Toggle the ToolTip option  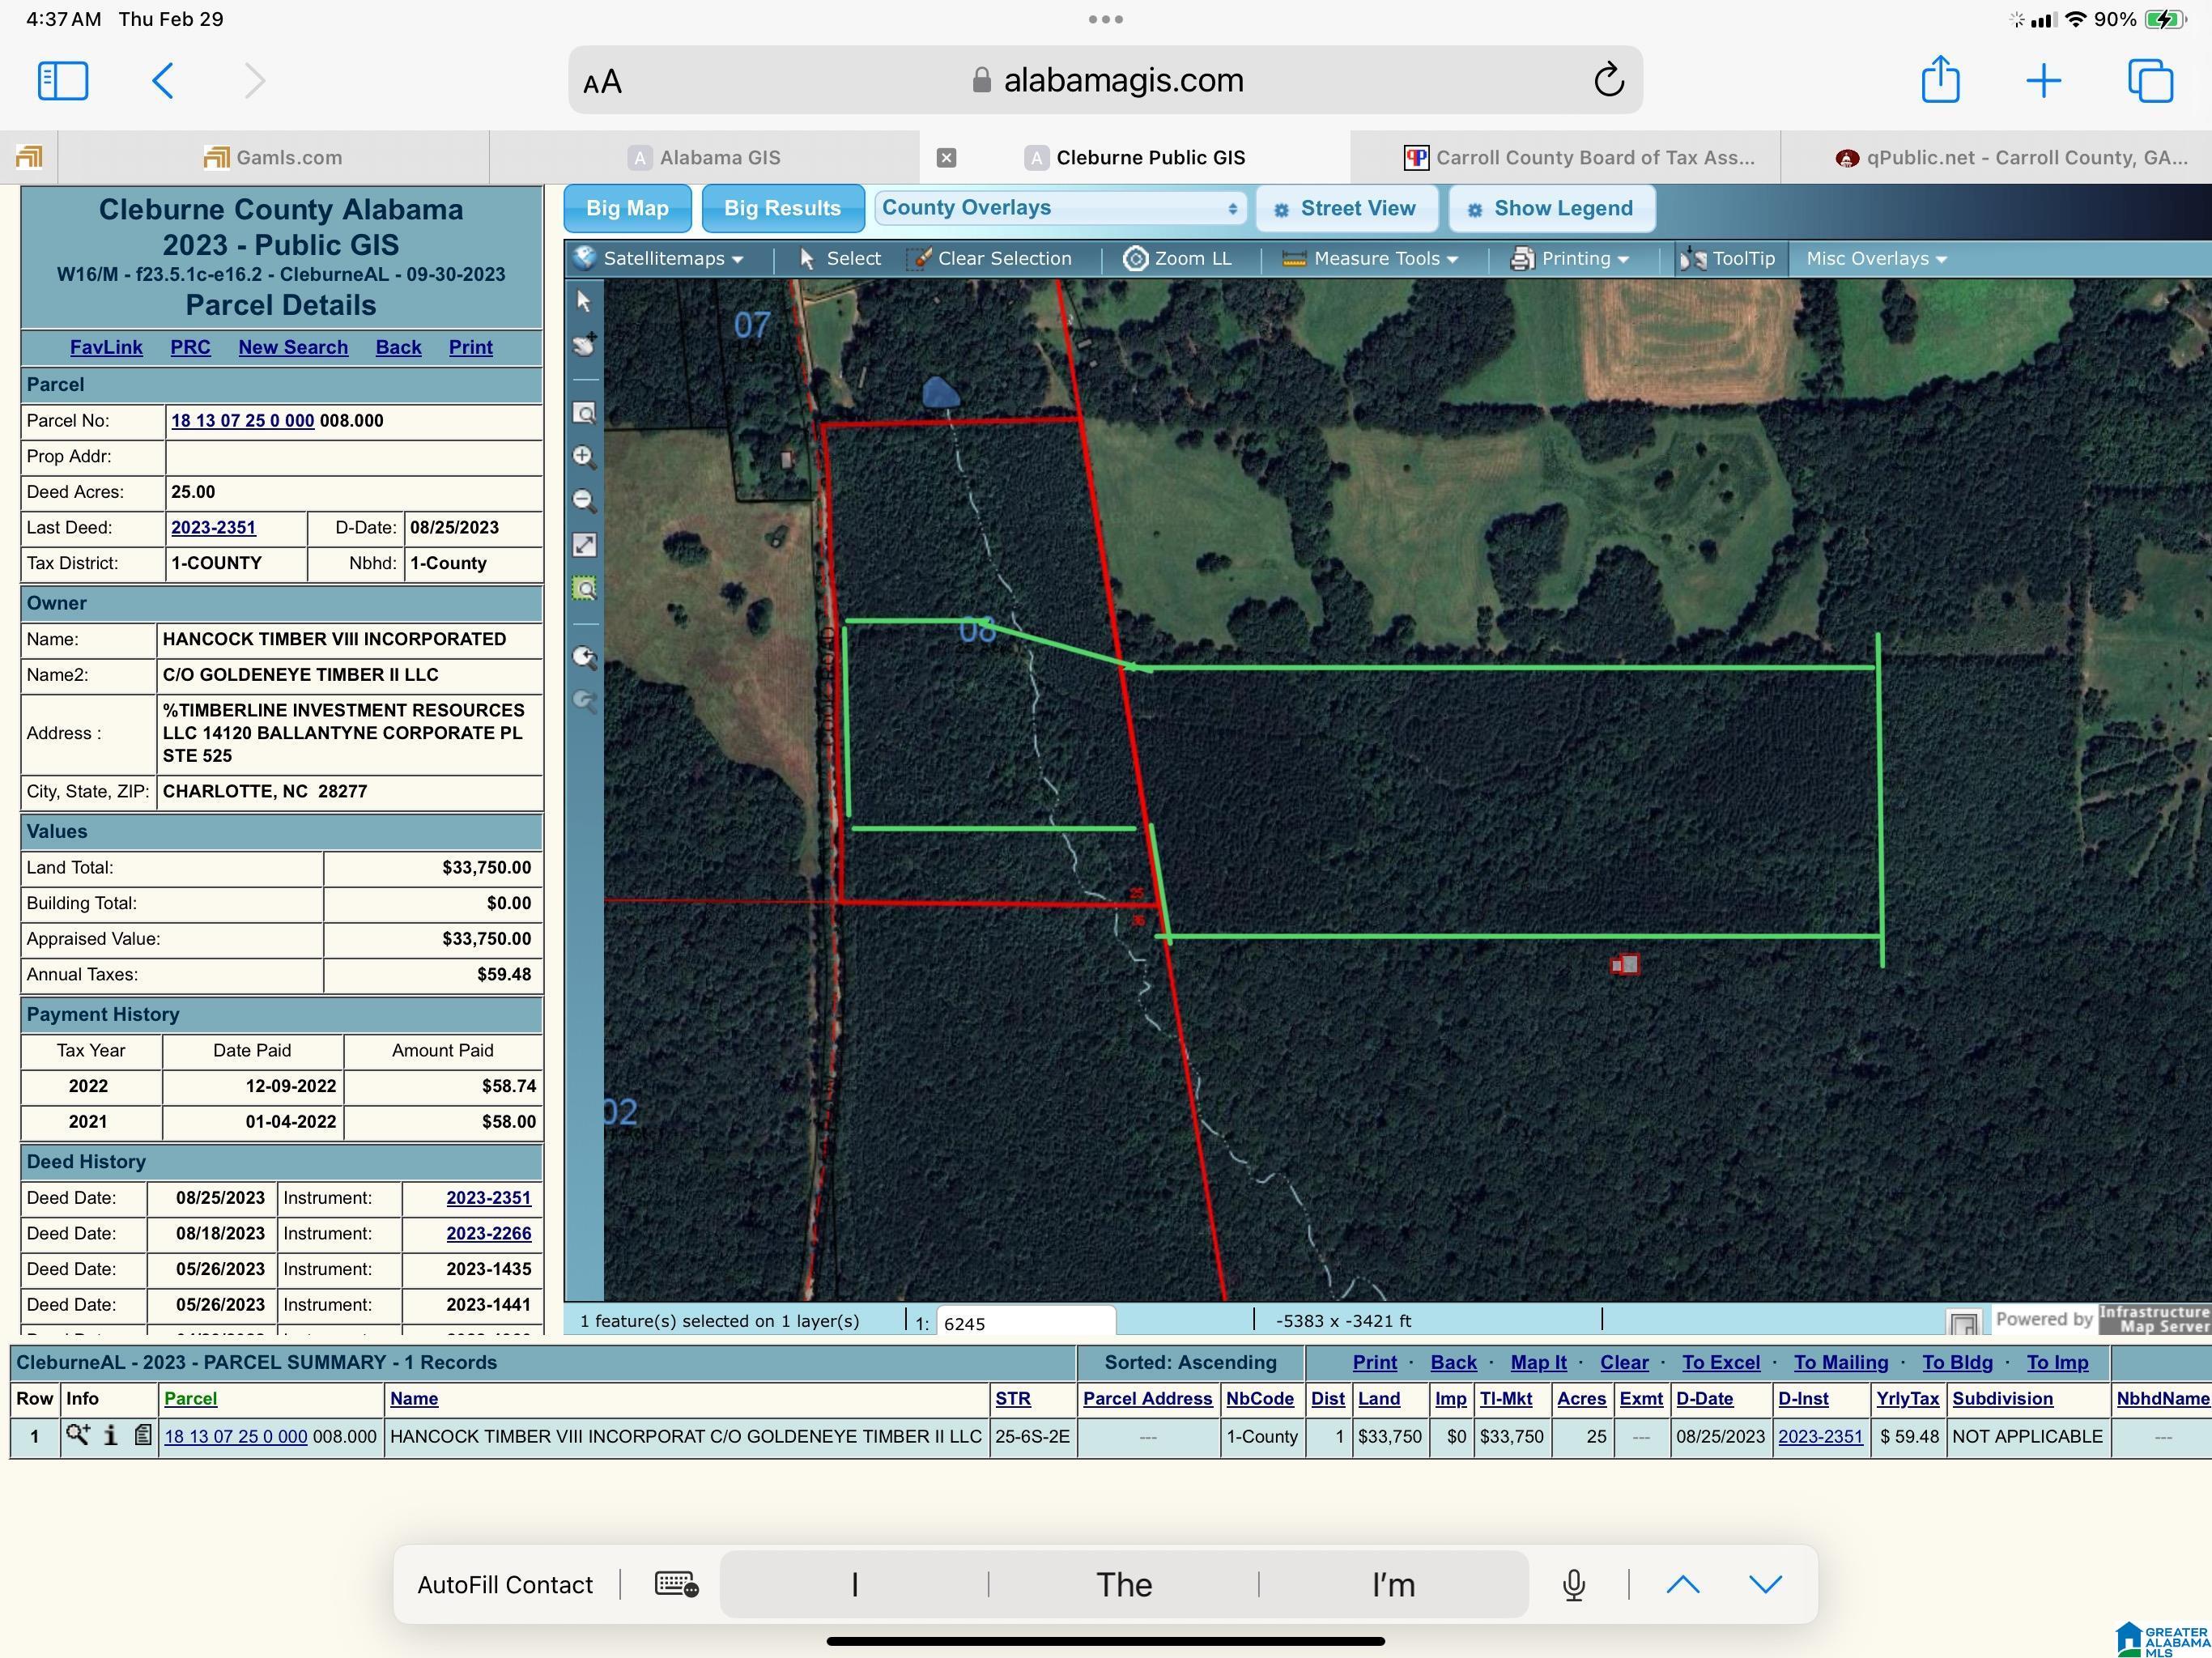click(x=1727, y=259)
